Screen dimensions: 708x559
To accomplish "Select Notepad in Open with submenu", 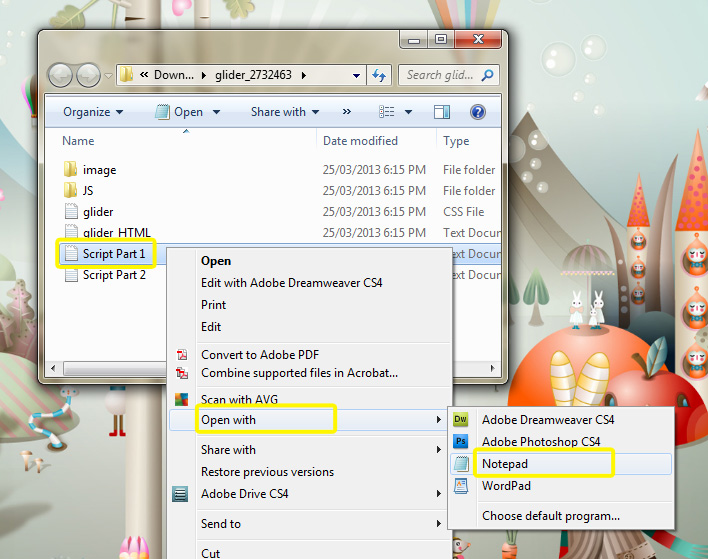I will click(504, 464).
